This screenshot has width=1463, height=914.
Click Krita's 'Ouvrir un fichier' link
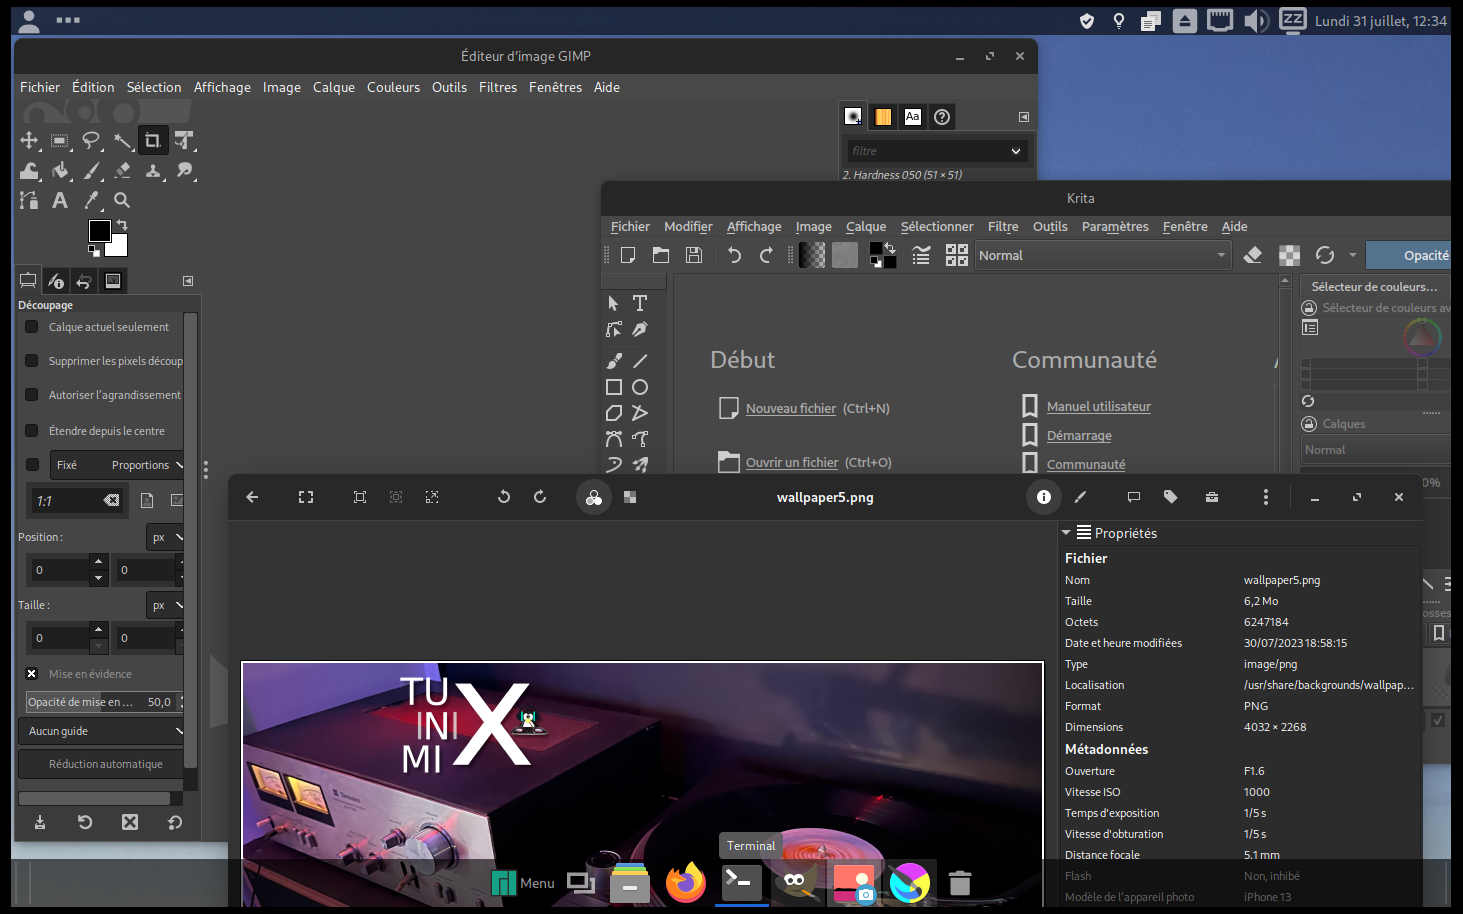tap(792, 462)
